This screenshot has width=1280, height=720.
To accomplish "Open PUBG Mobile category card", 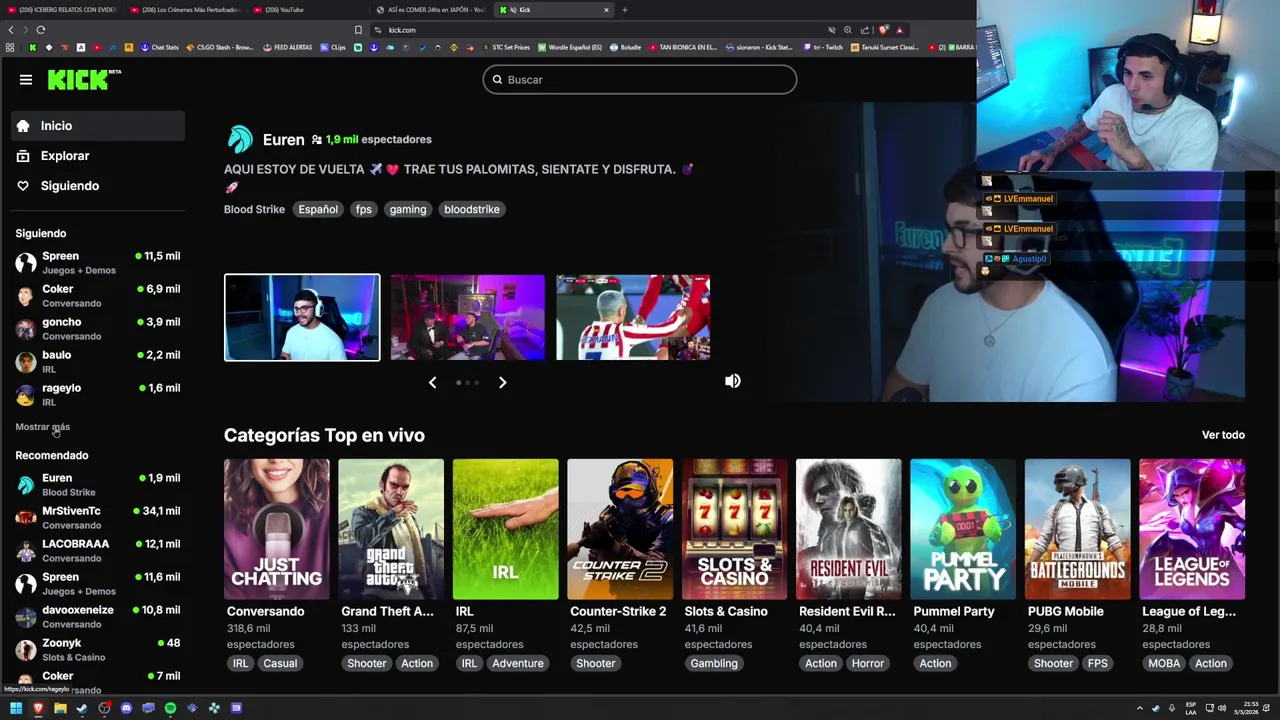I will coord(1077,529).
